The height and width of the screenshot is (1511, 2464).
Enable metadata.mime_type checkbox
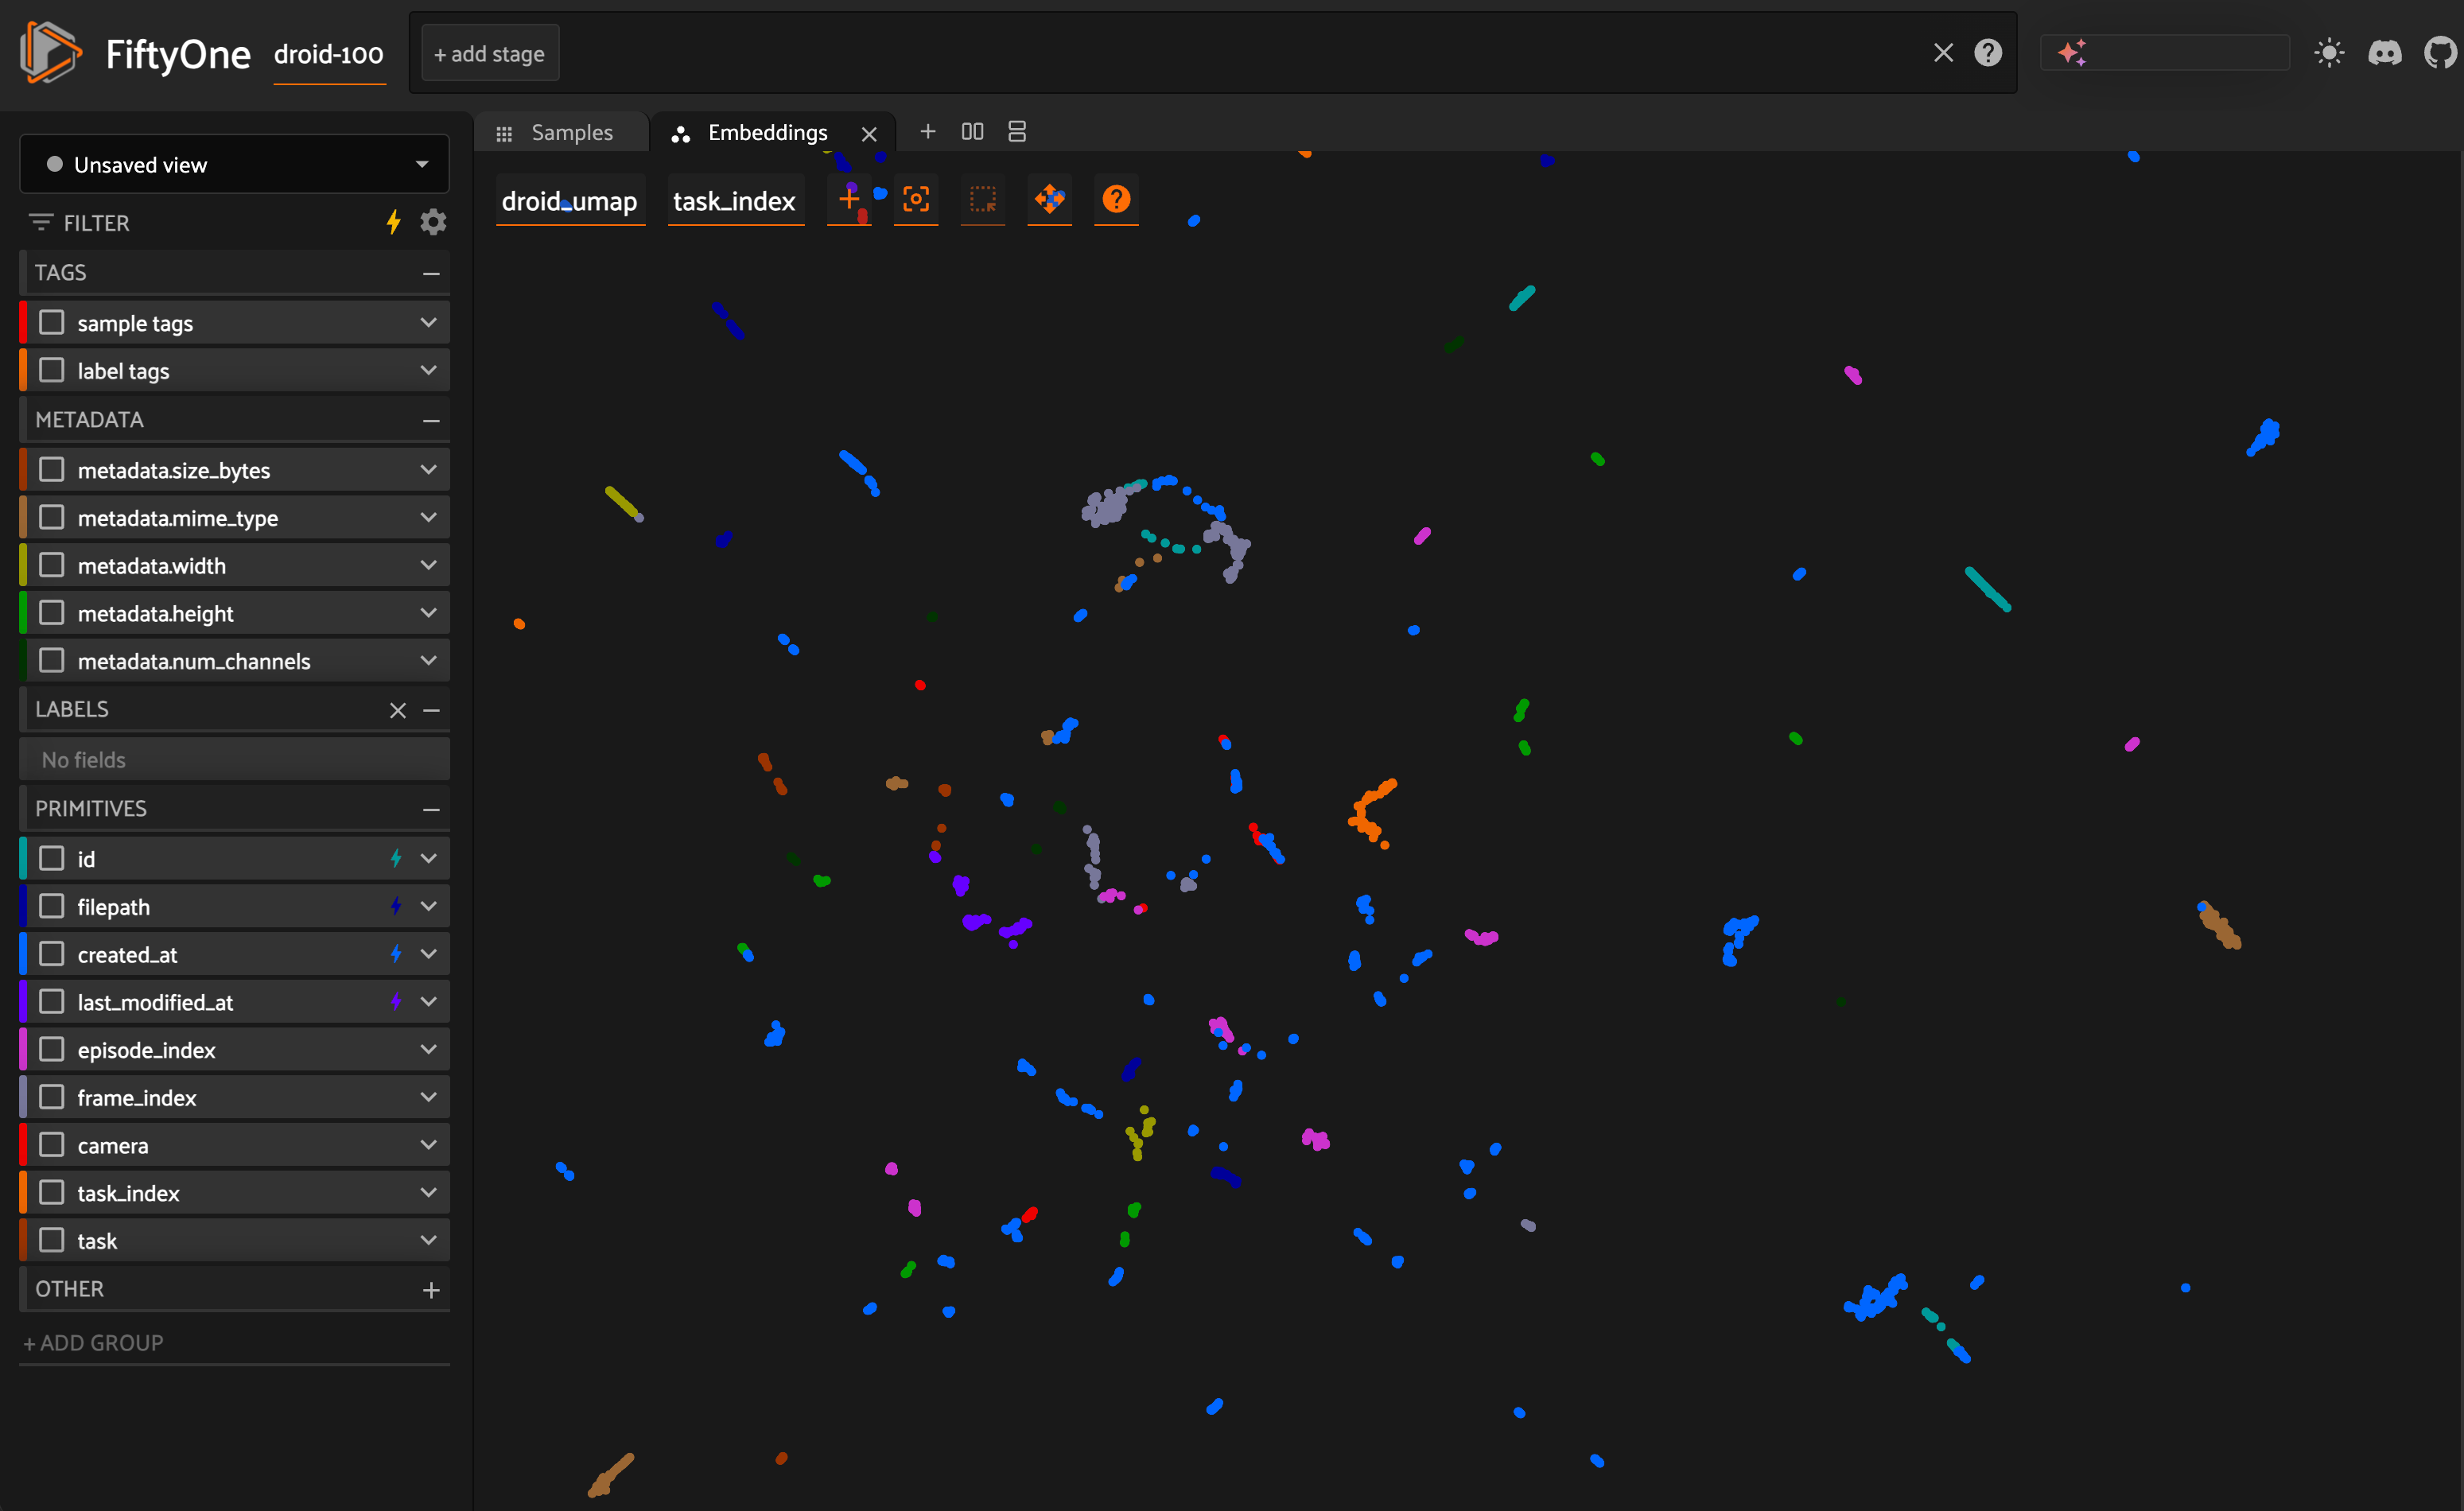52,518
